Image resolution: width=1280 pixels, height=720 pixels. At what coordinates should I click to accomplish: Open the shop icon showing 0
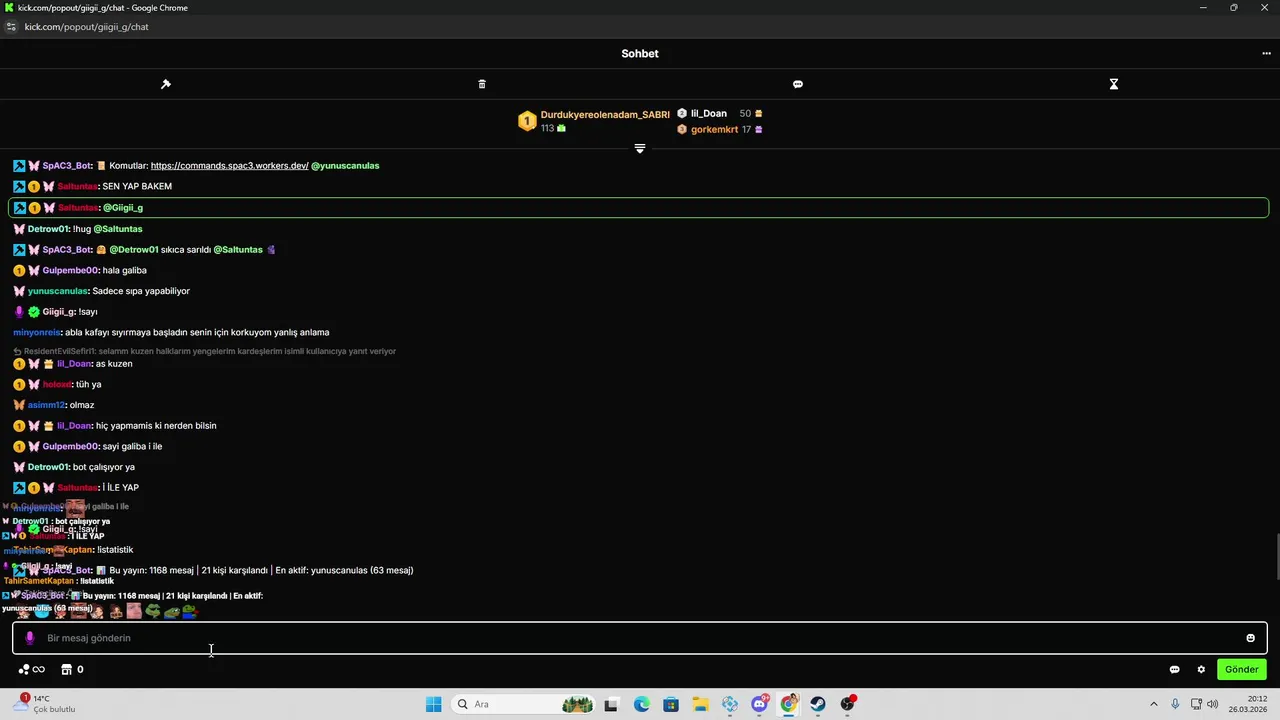coord(72,670)
